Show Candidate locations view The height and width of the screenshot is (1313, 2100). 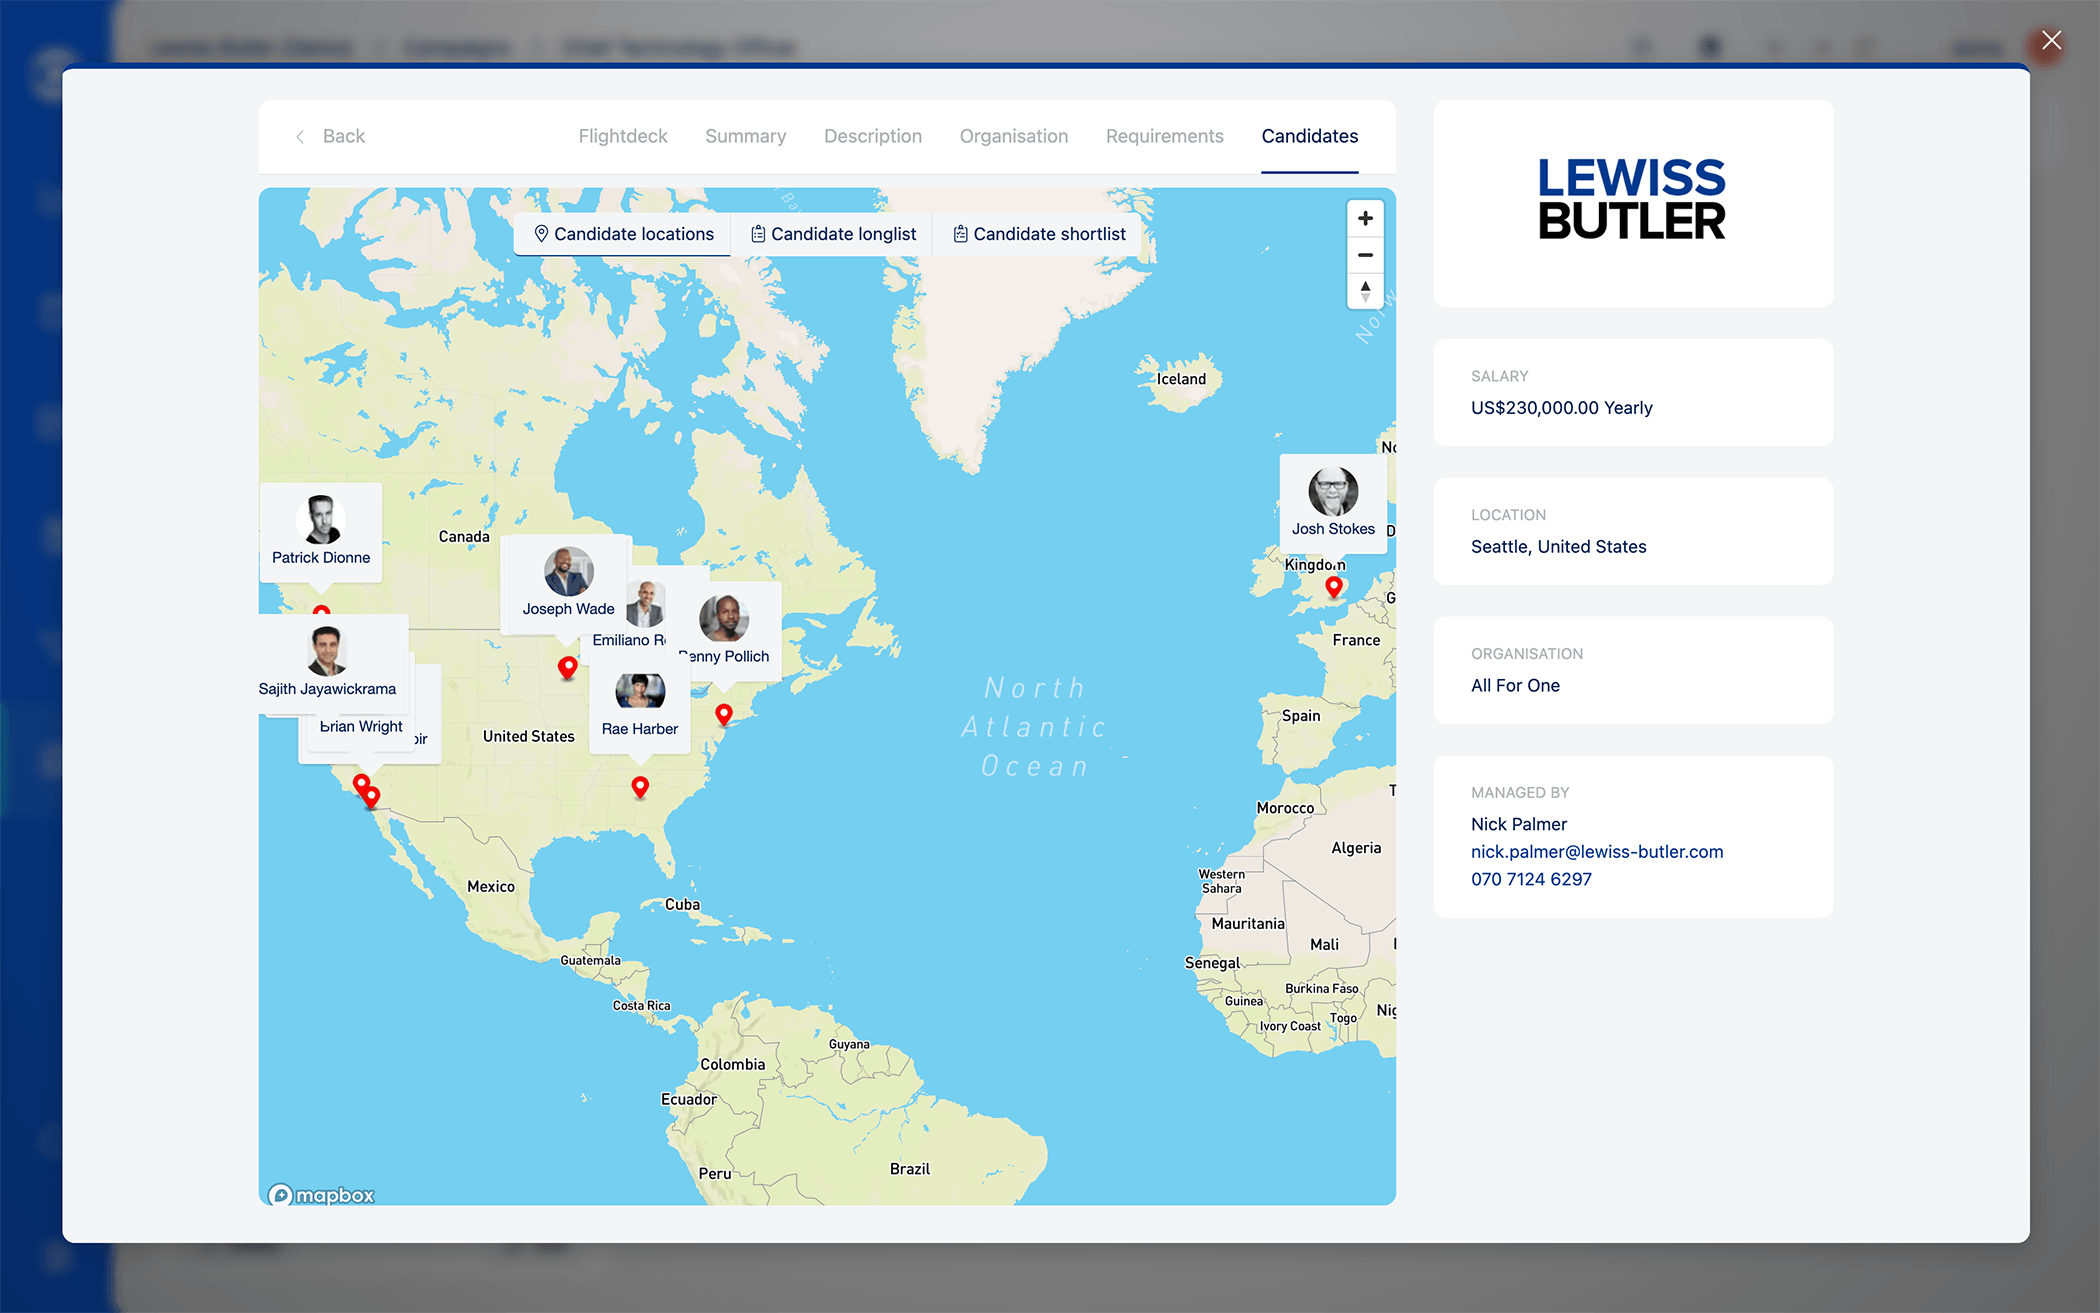coord(623,234)
